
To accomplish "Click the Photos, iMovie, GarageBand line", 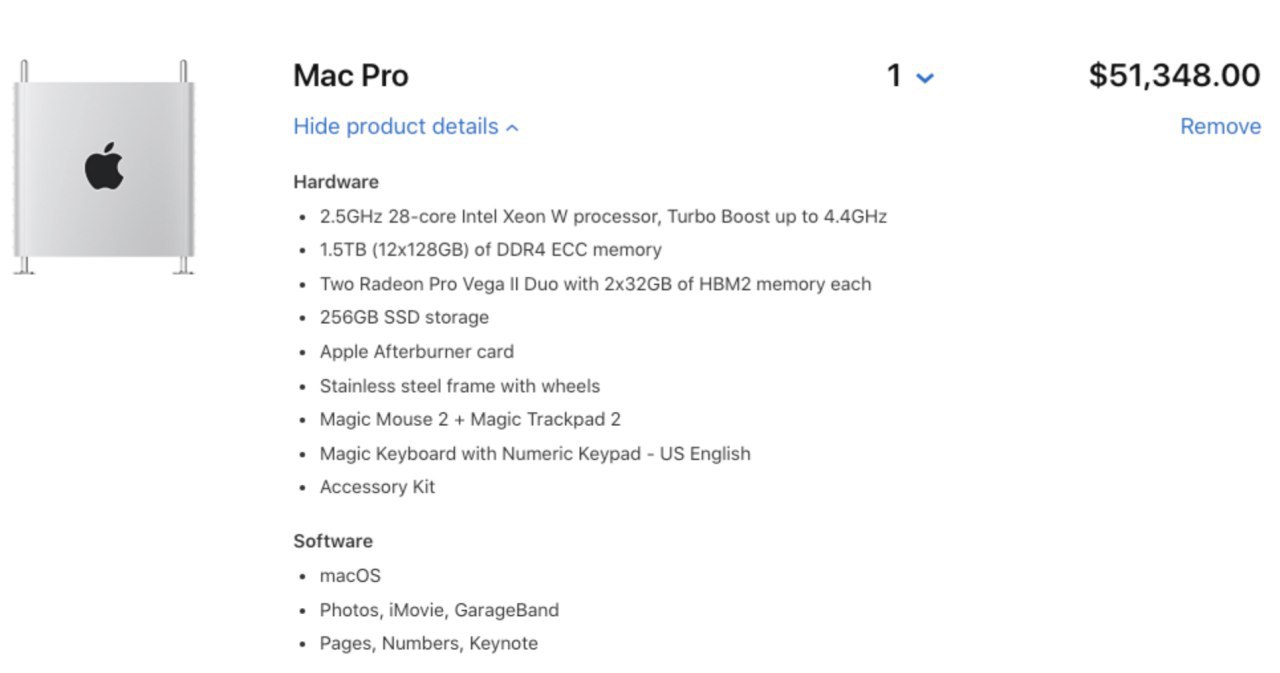I will pyautogui.click(x=439, y=610).
